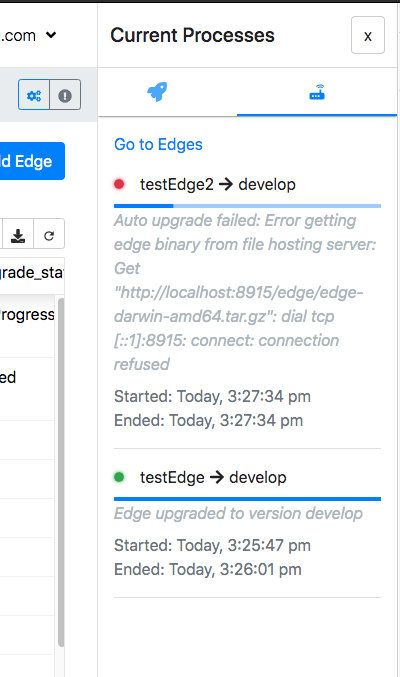Refresh the table with the reload icon
The height and width of the screenshot is (677, 400).
49,236
